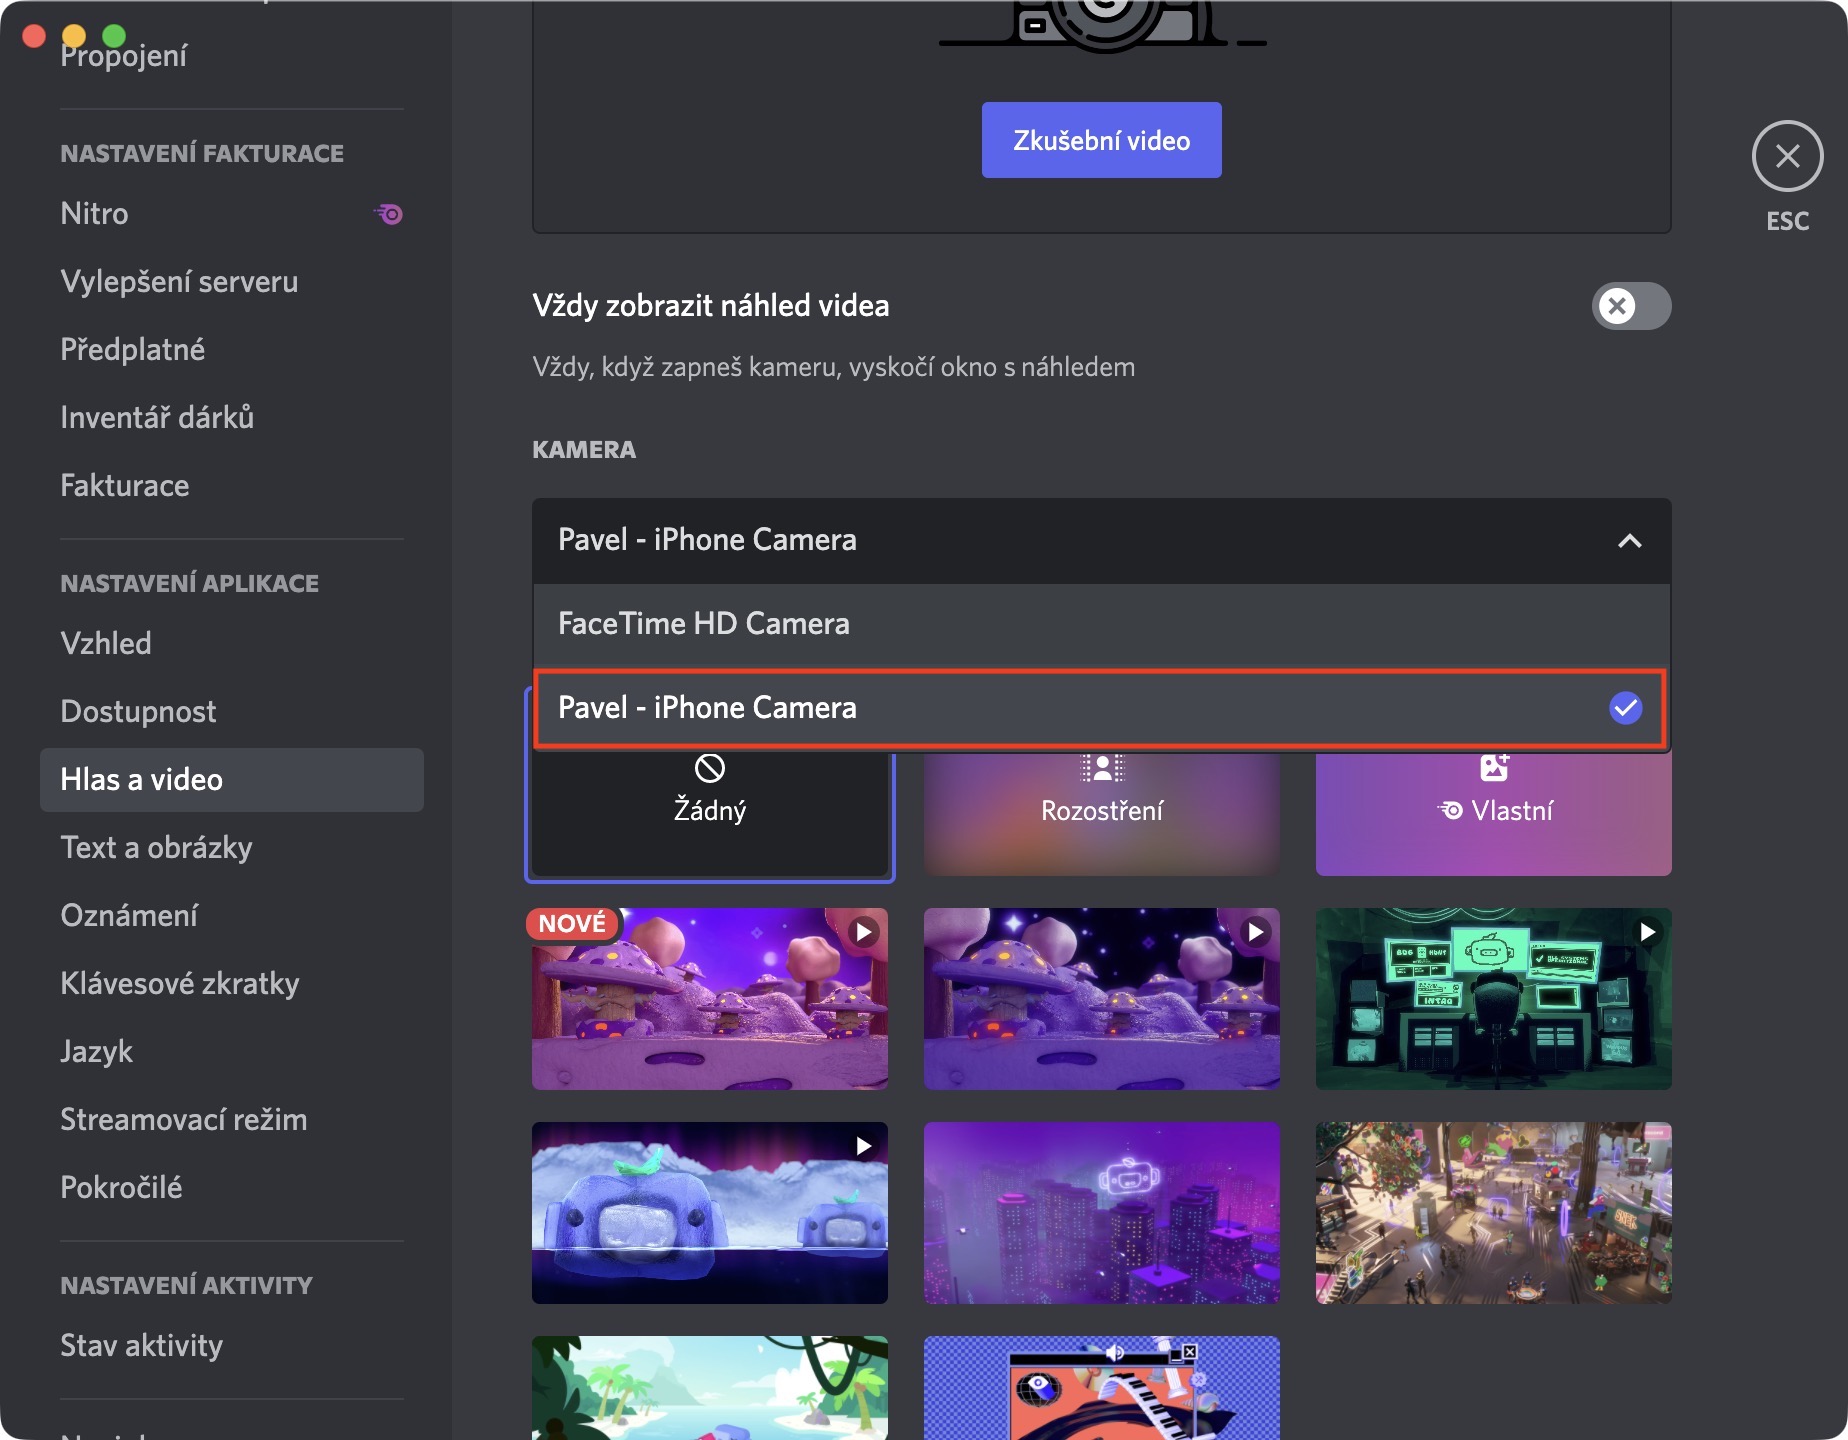Play the icy Discord robot animated background
Viewport: 1848px width, 1440px height.
[x=864, y=1146]
